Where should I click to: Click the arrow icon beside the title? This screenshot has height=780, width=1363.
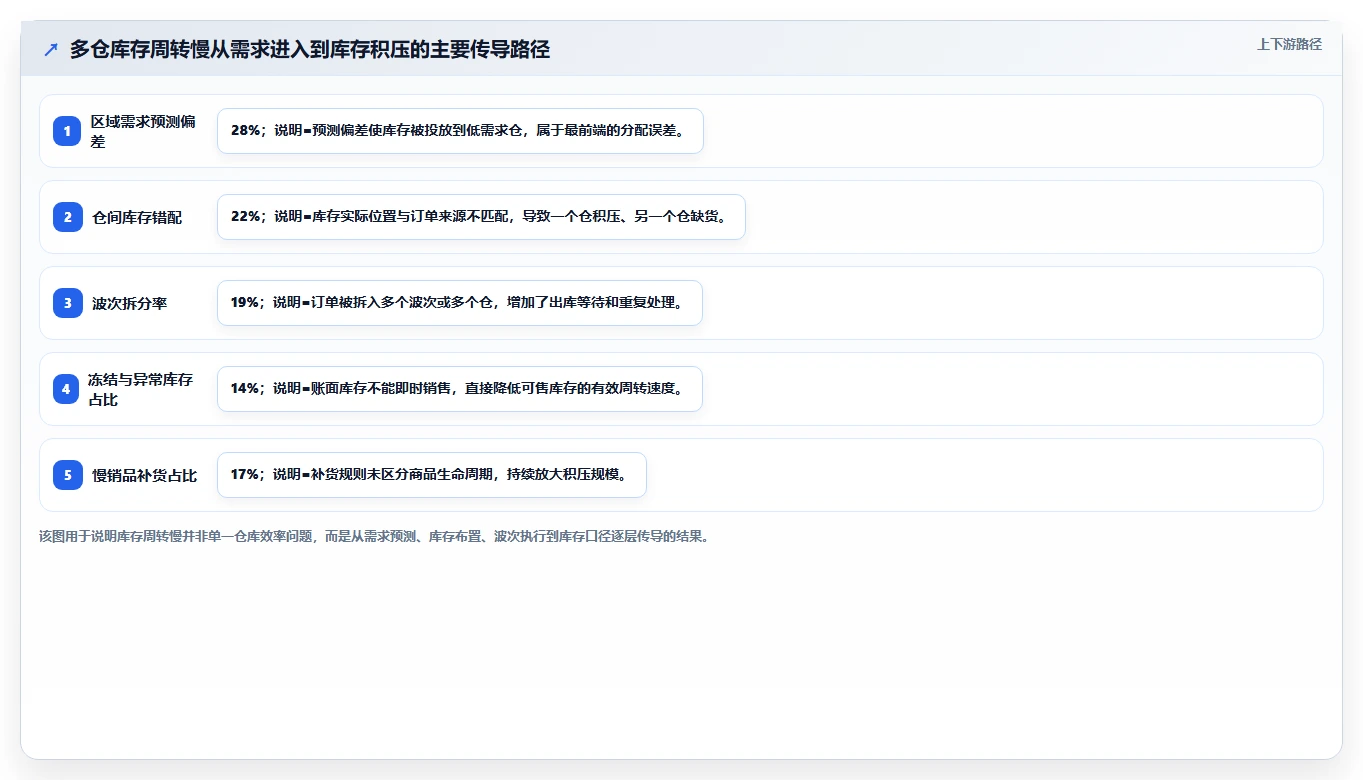click(51, 49)
